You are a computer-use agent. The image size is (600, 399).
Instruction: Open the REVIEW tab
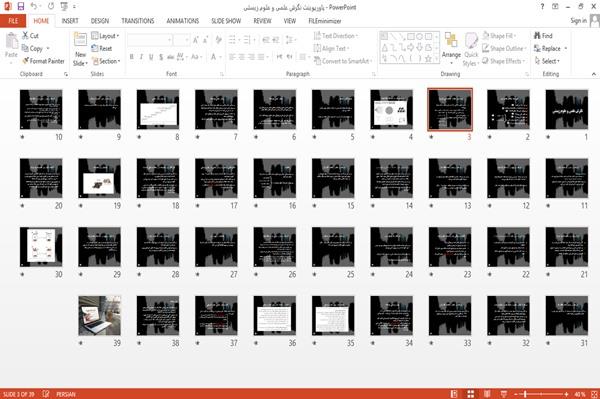262,21
